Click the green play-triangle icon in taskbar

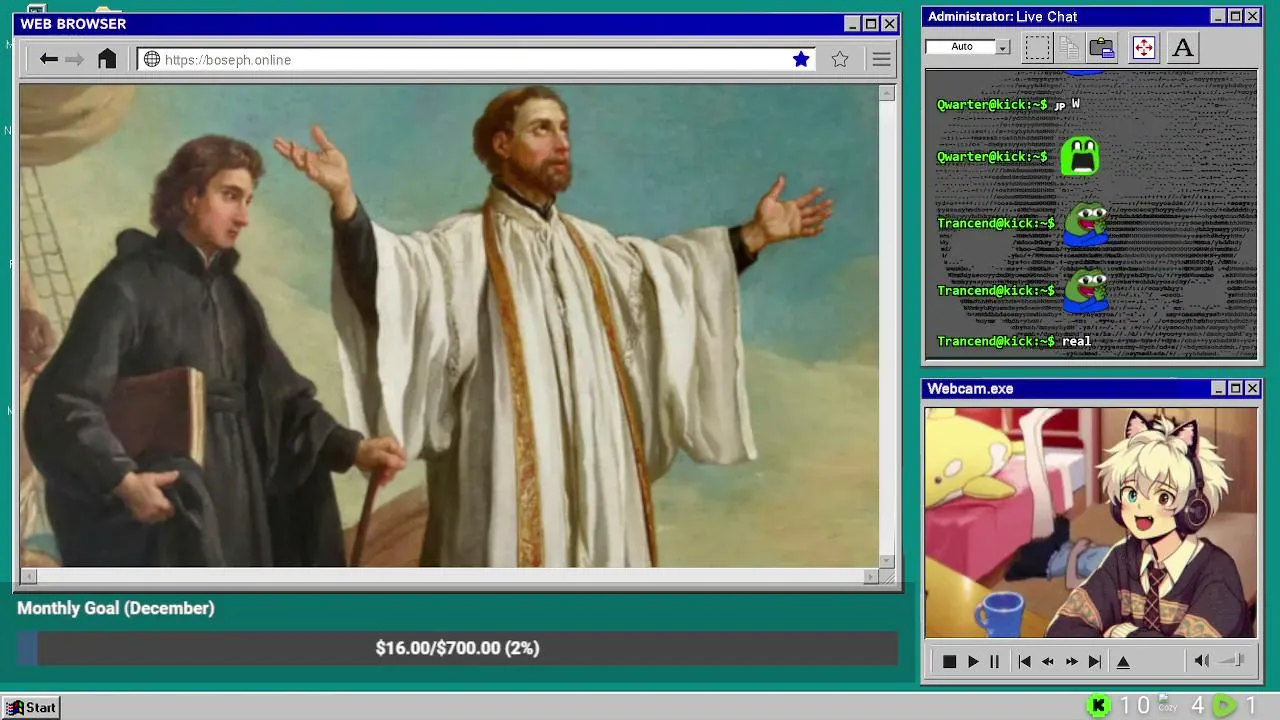(x=1224, y=706)
